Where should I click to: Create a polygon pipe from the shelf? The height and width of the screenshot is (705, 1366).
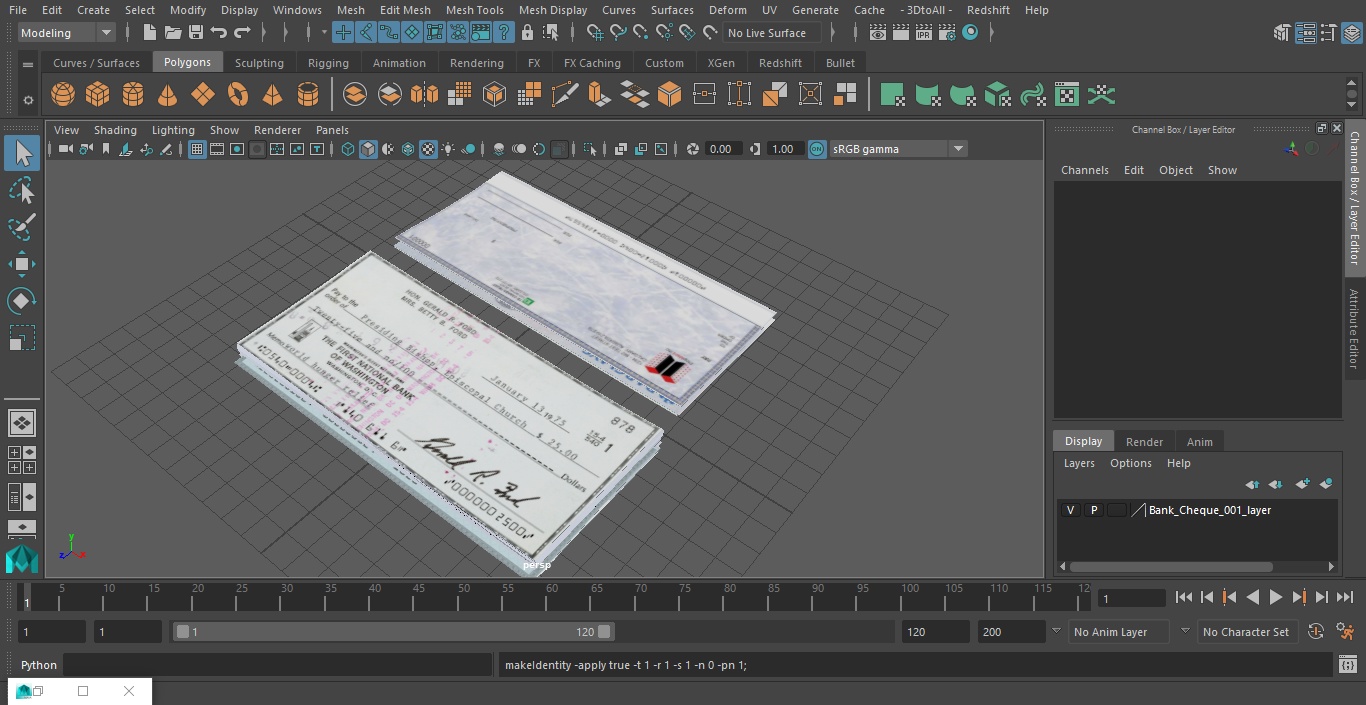click(308, 95)
